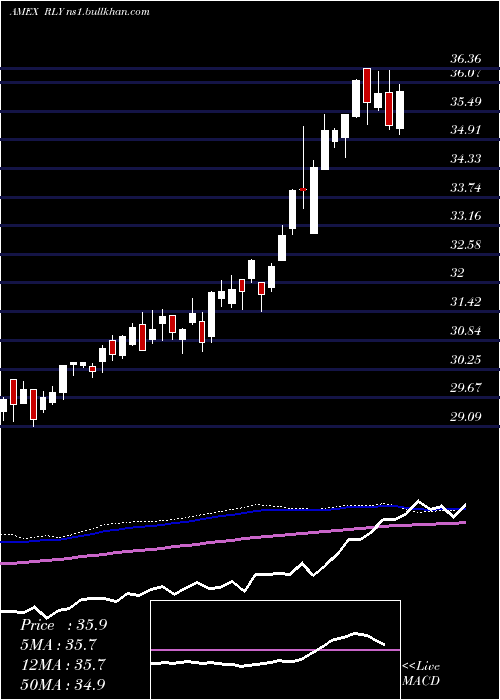Click the 33.16 price level label
This screenshot has width=500, height=700.
466,216
